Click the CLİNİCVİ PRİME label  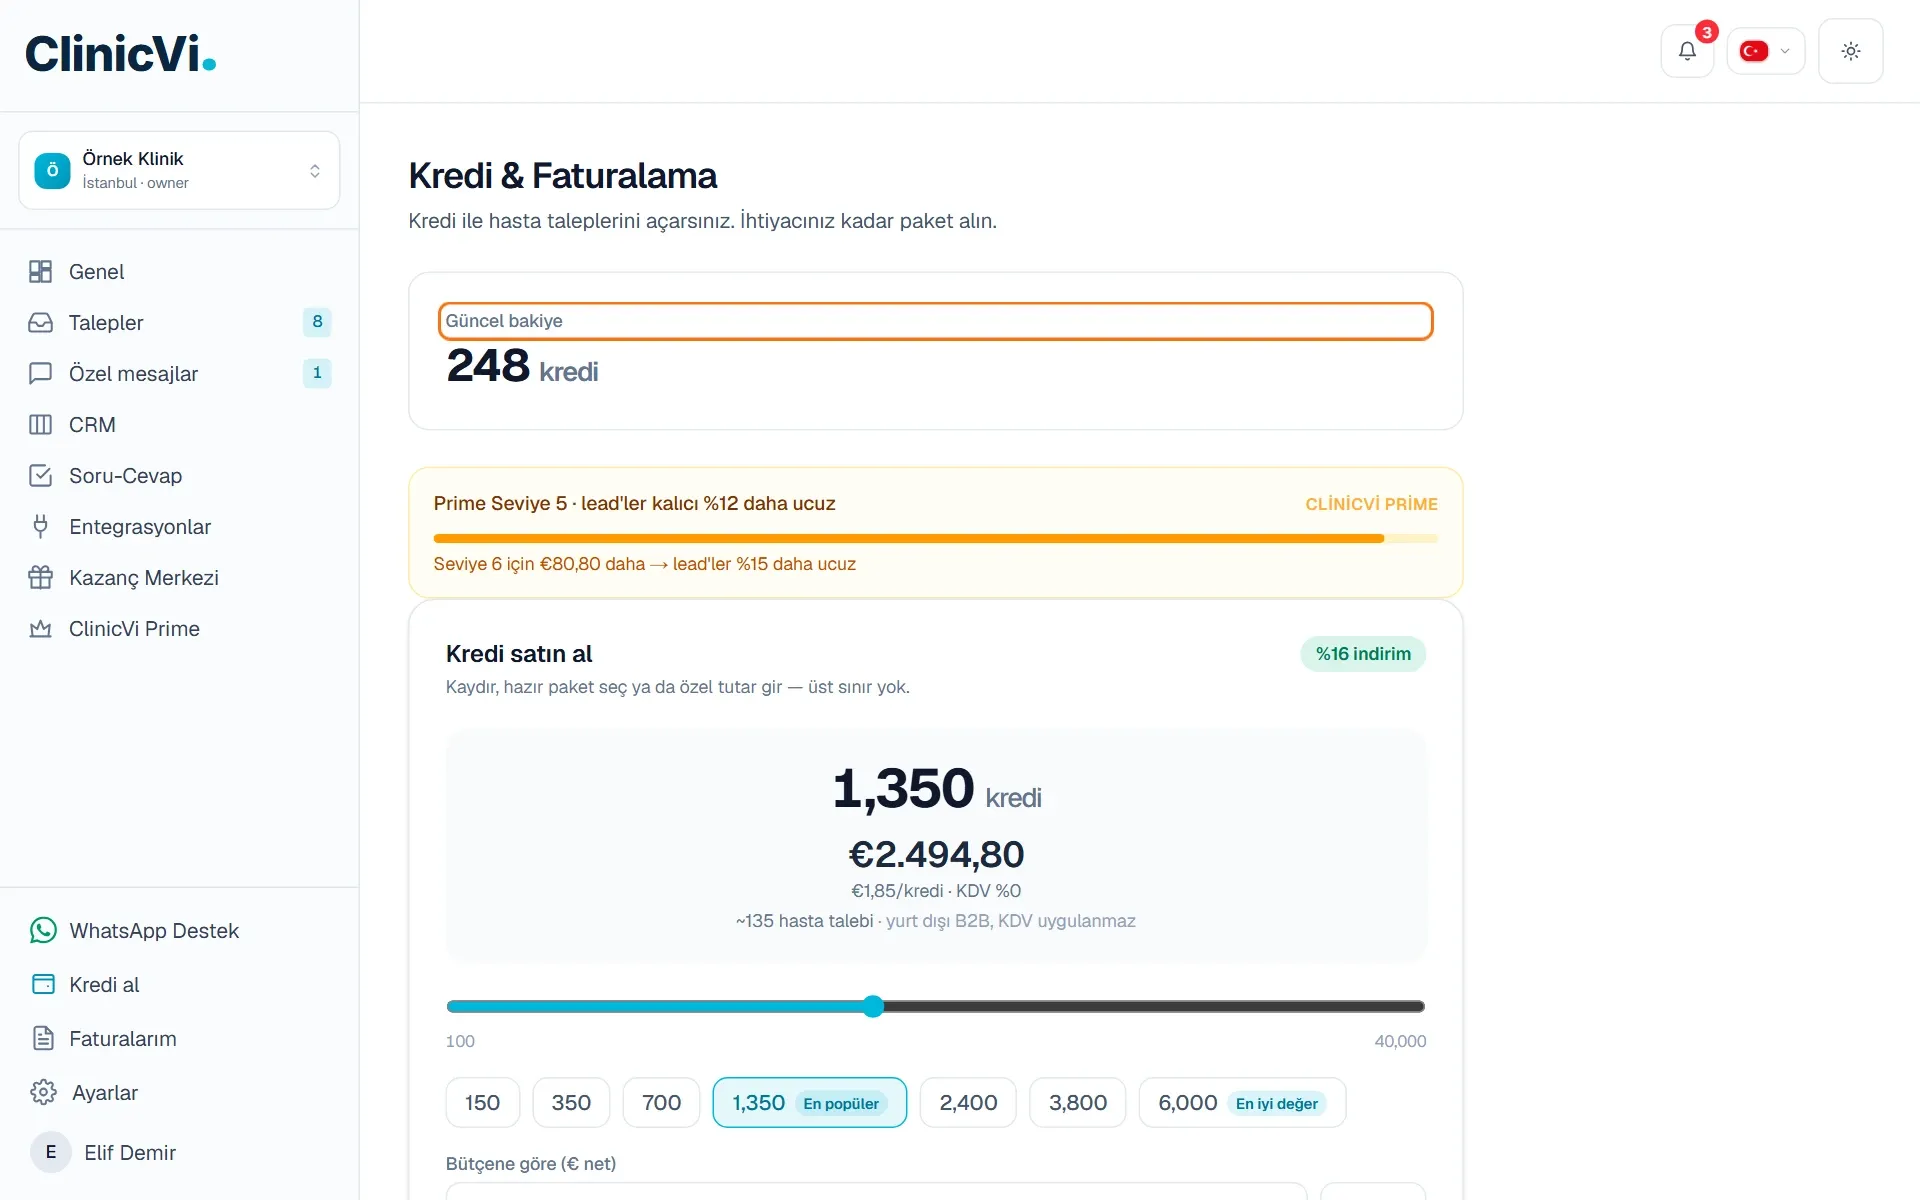click(1371, 505)
